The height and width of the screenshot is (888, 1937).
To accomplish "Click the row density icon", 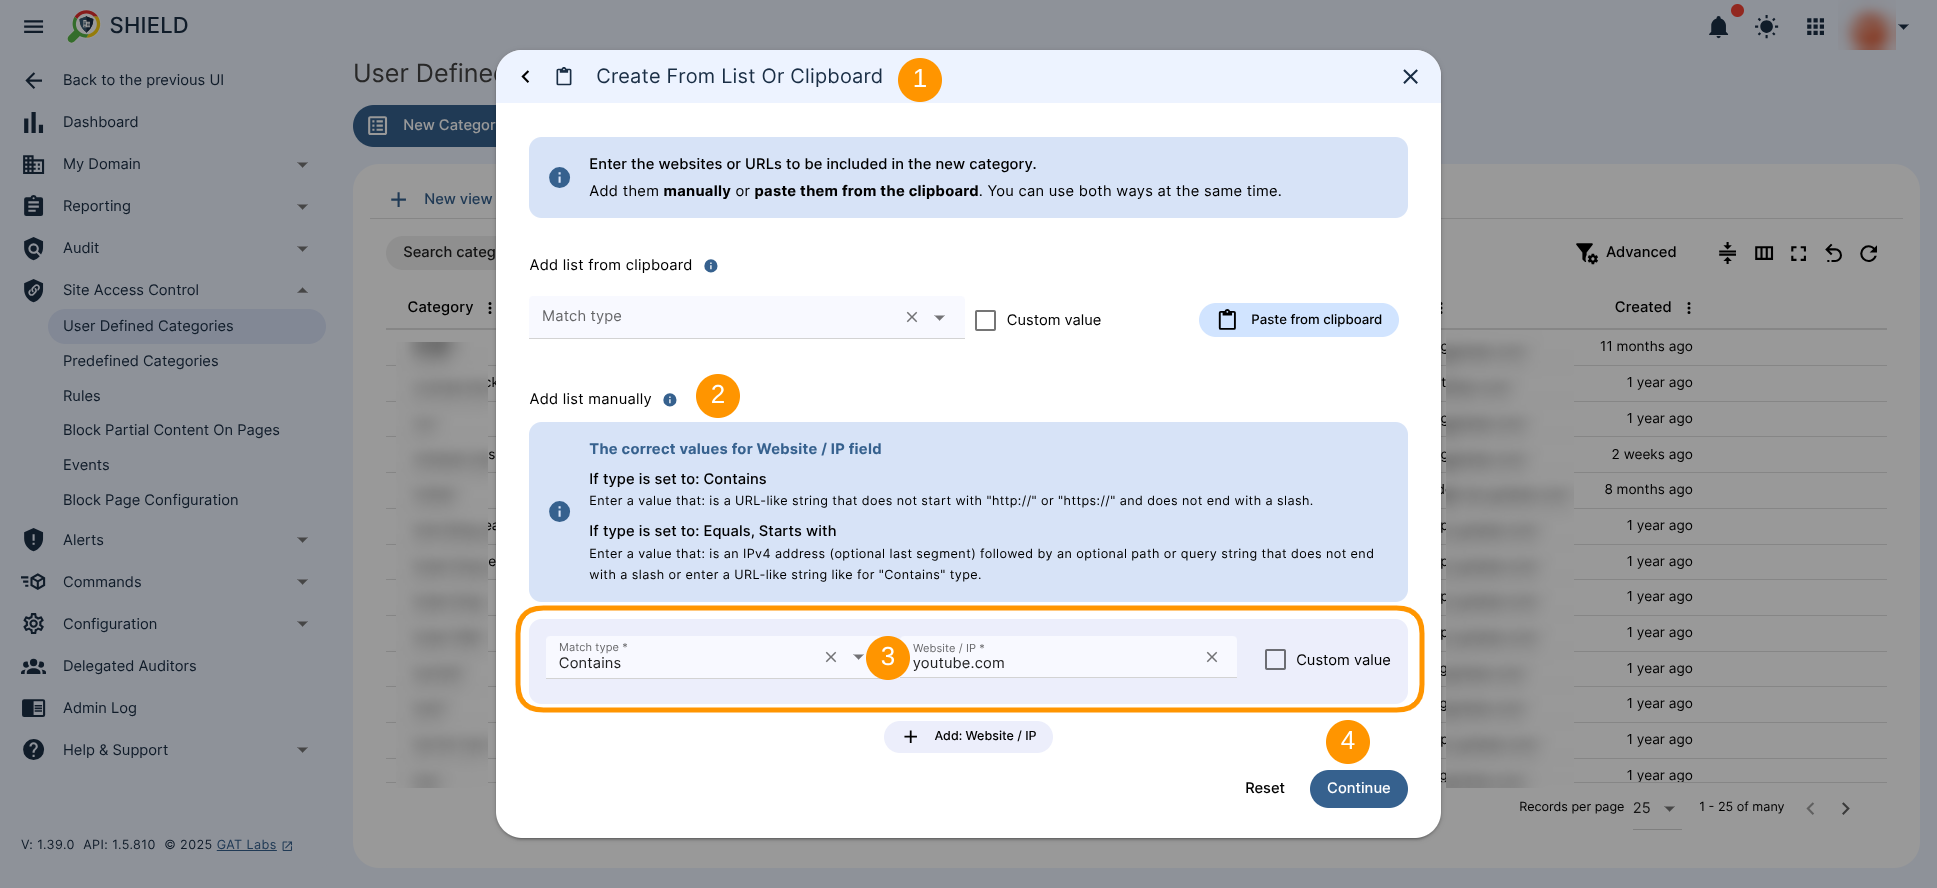I will pos(1727,253).
